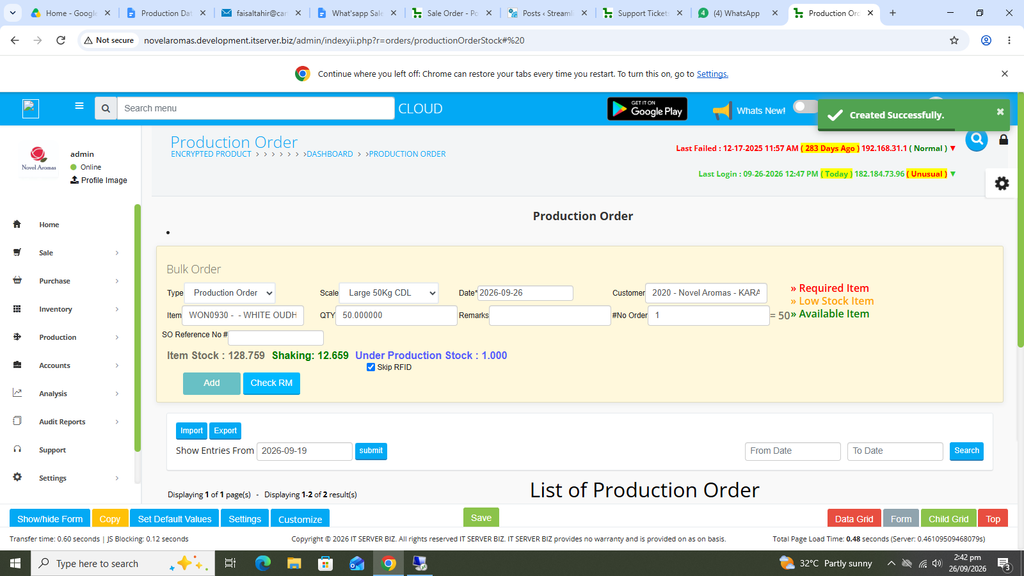Open the settings gear icon at right
The height and width of the screenshot is (576, 1024).
point(1001,184)
